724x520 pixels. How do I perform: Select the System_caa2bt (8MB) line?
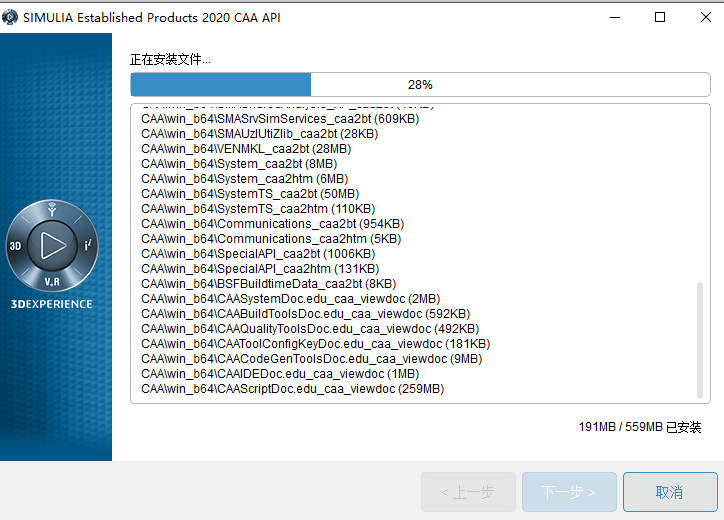[x=239, y=164]
